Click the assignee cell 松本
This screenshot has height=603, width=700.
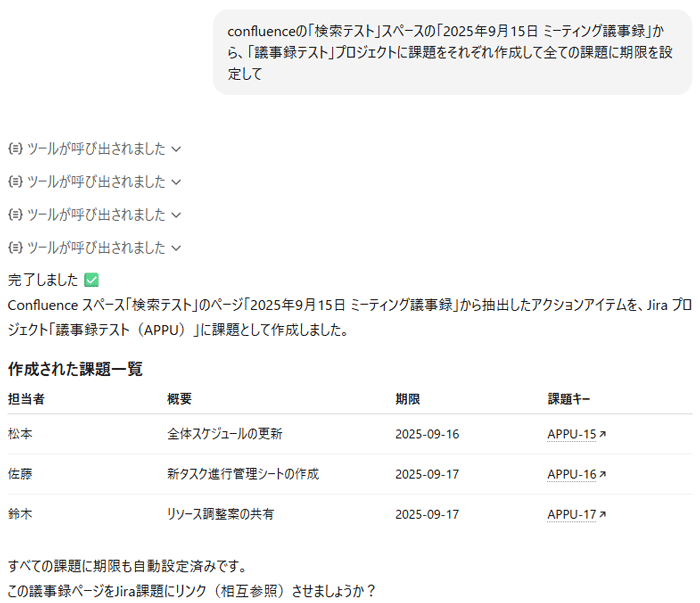click(20, 434)
